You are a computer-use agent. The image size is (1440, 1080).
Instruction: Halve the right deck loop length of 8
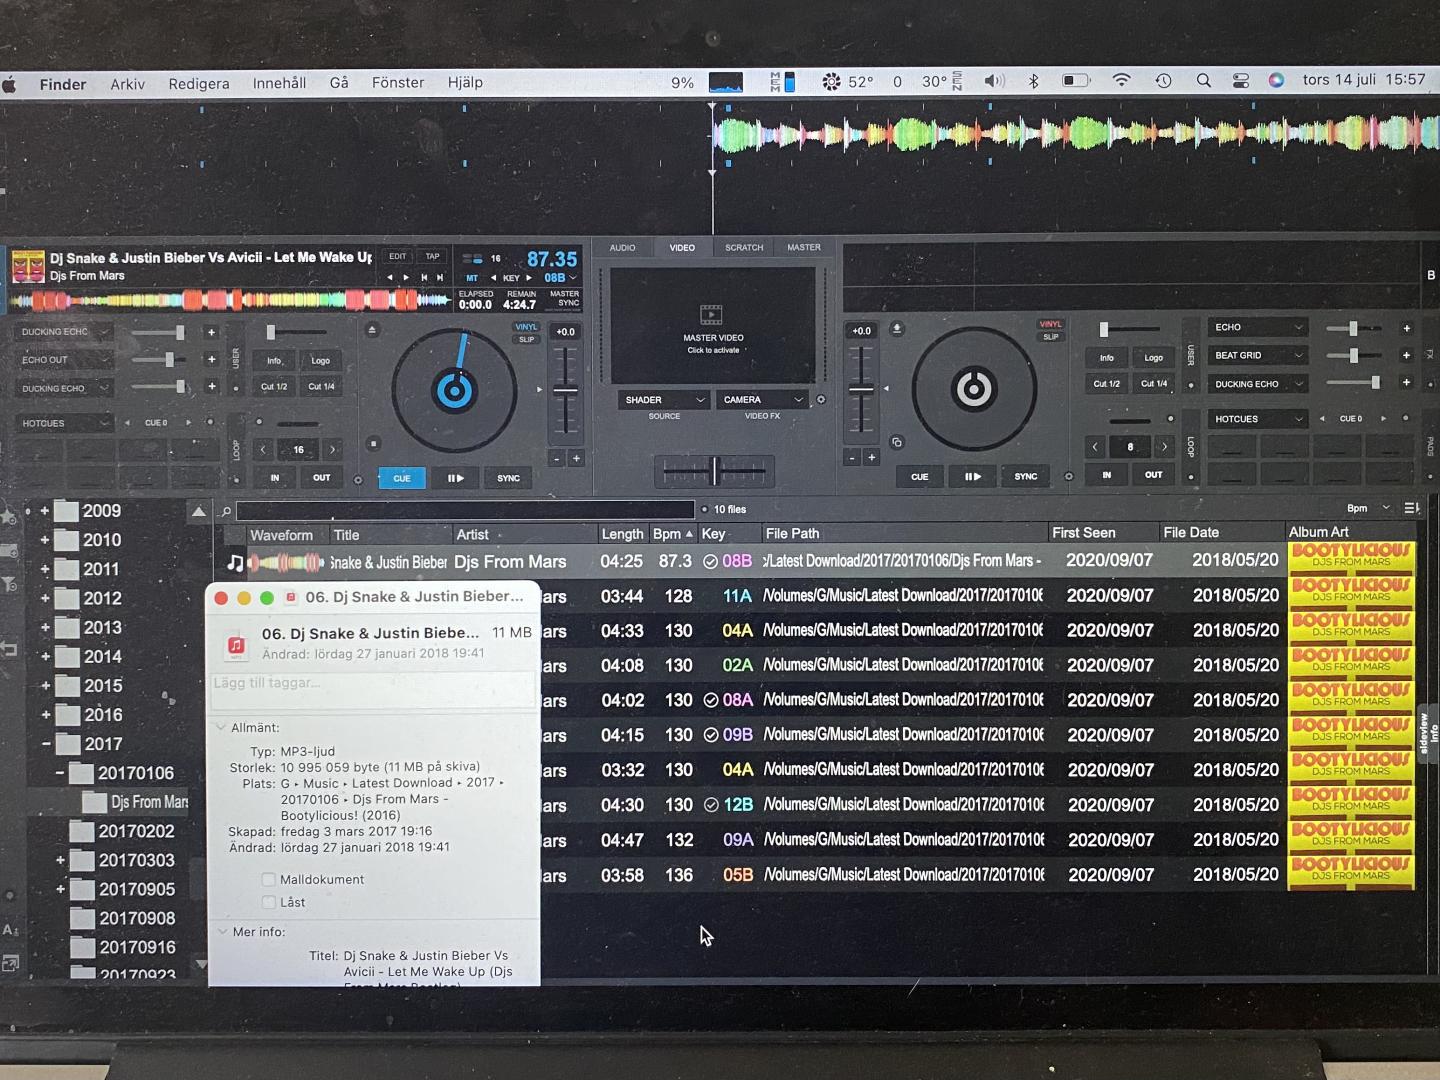[x=1095, y=447]
